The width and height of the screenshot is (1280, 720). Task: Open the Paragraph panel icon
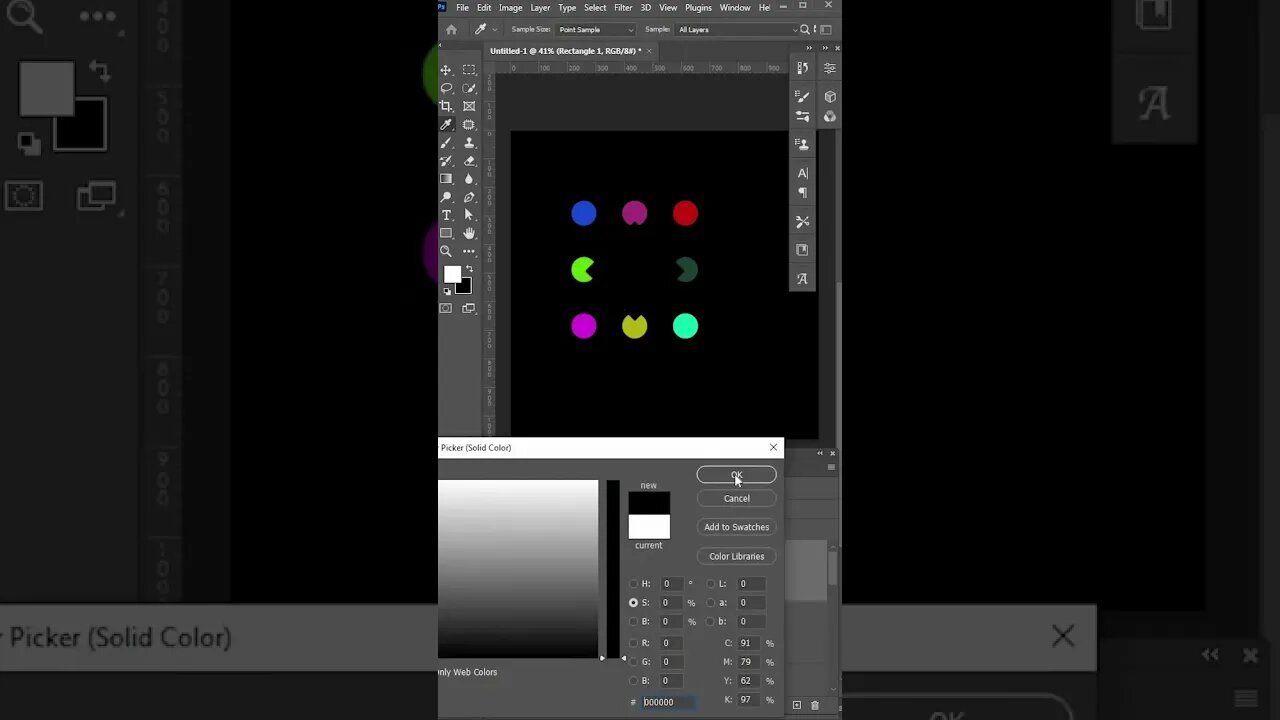coord(802,193)
